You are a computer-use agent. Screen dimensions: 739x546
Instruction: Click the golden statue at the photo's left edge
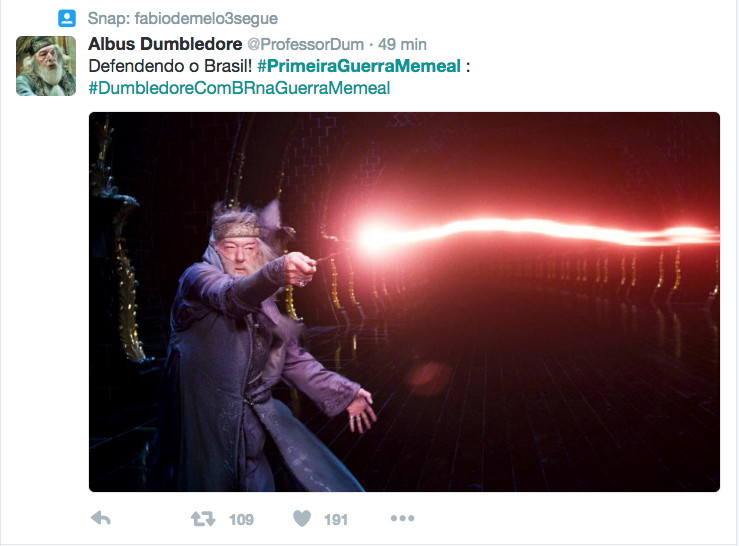click(x=122, y=264)
